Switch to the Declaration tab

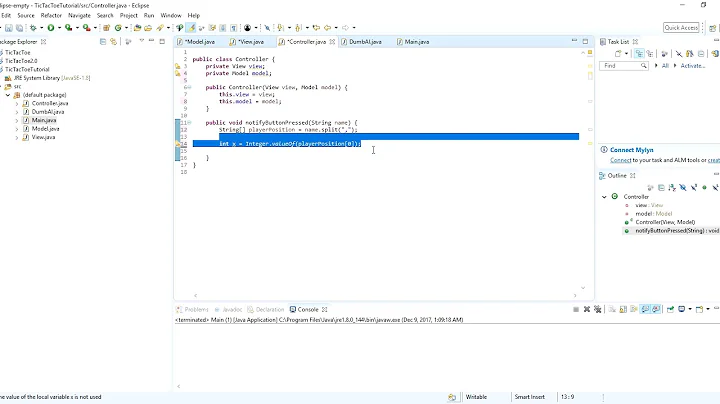[266, 309]
